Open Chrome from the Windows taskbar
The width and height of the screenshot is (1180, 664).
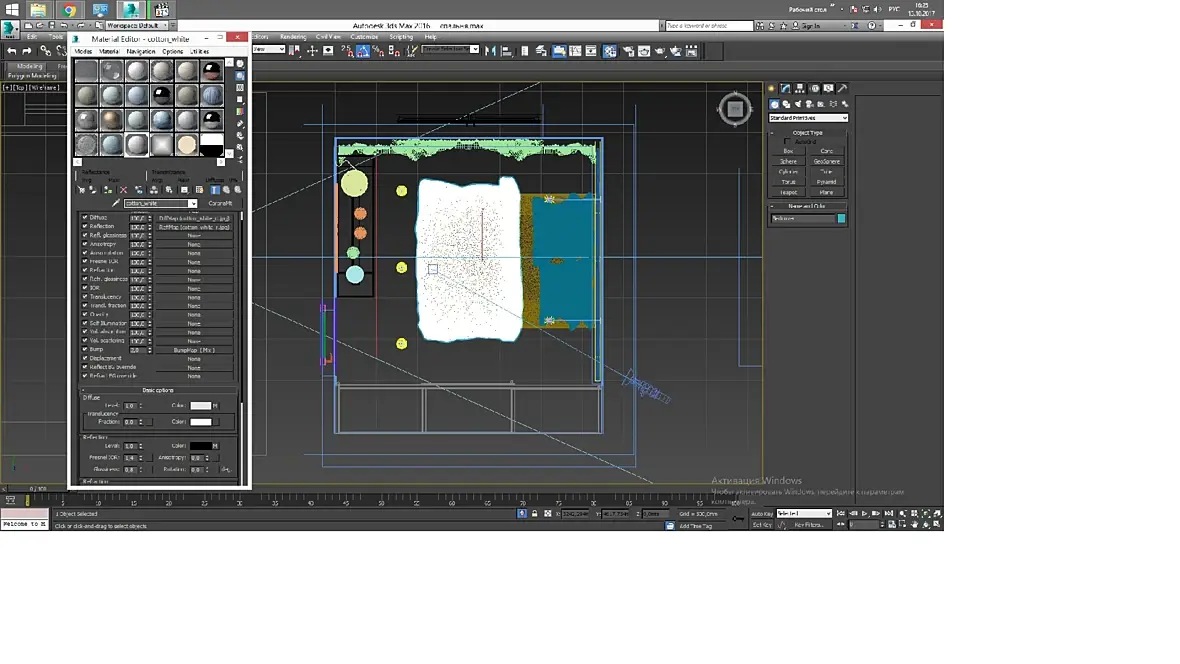click(71, 11)
